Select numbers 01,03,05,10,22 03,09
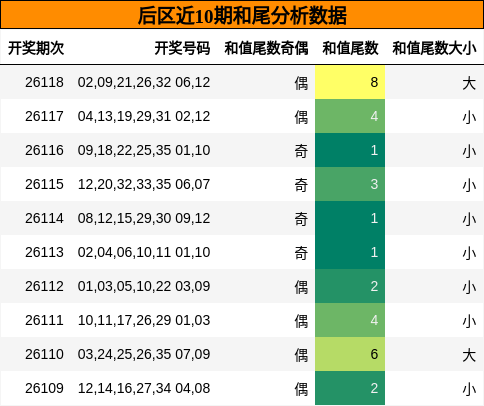484x406 pixels. pyautogui.click(x=144, y=286)
